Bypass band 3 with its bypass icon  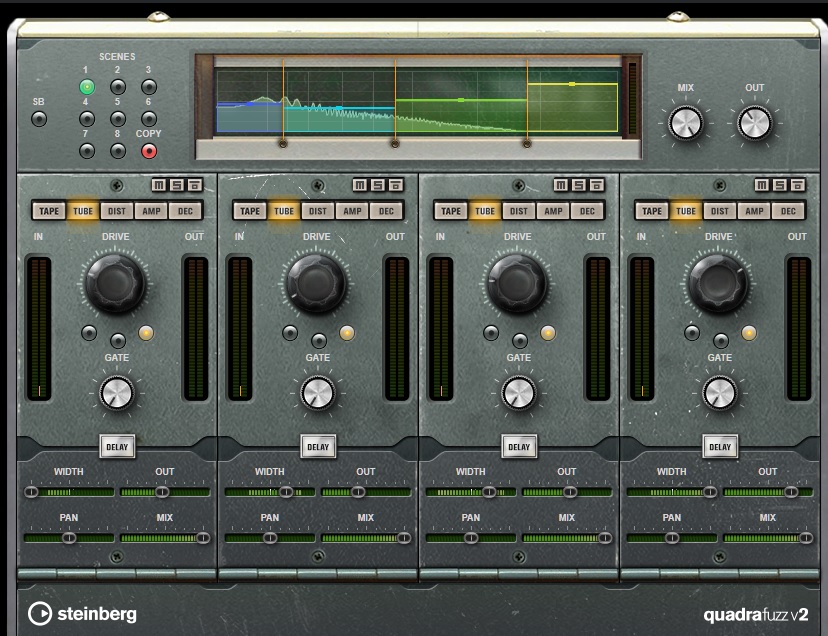click(596, 185)
